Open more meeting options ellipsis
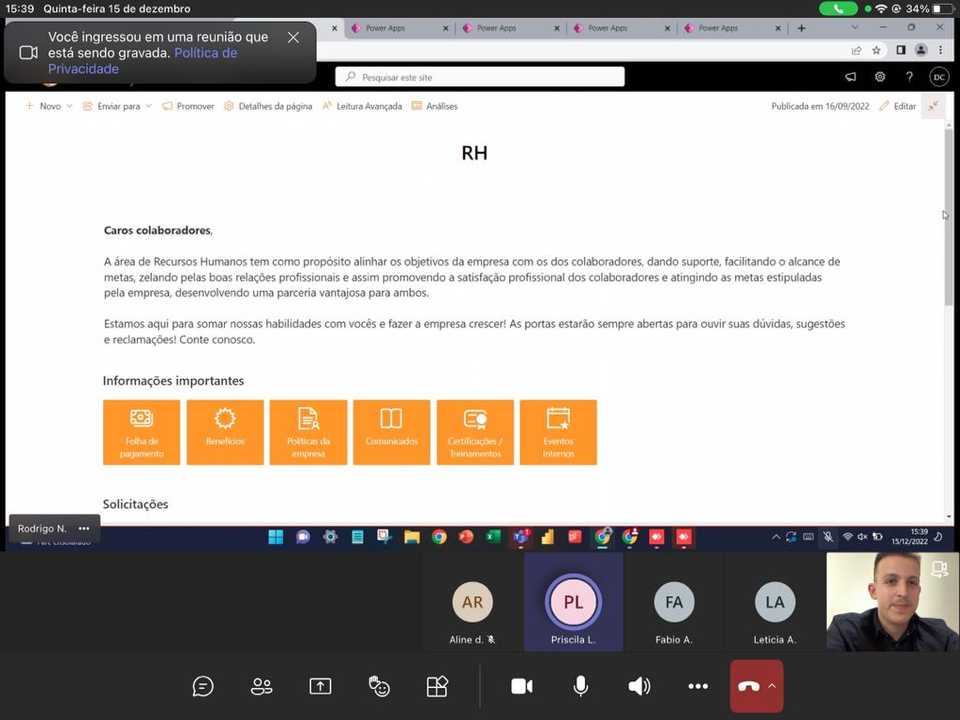960x720 pixels. coord(698,686)
